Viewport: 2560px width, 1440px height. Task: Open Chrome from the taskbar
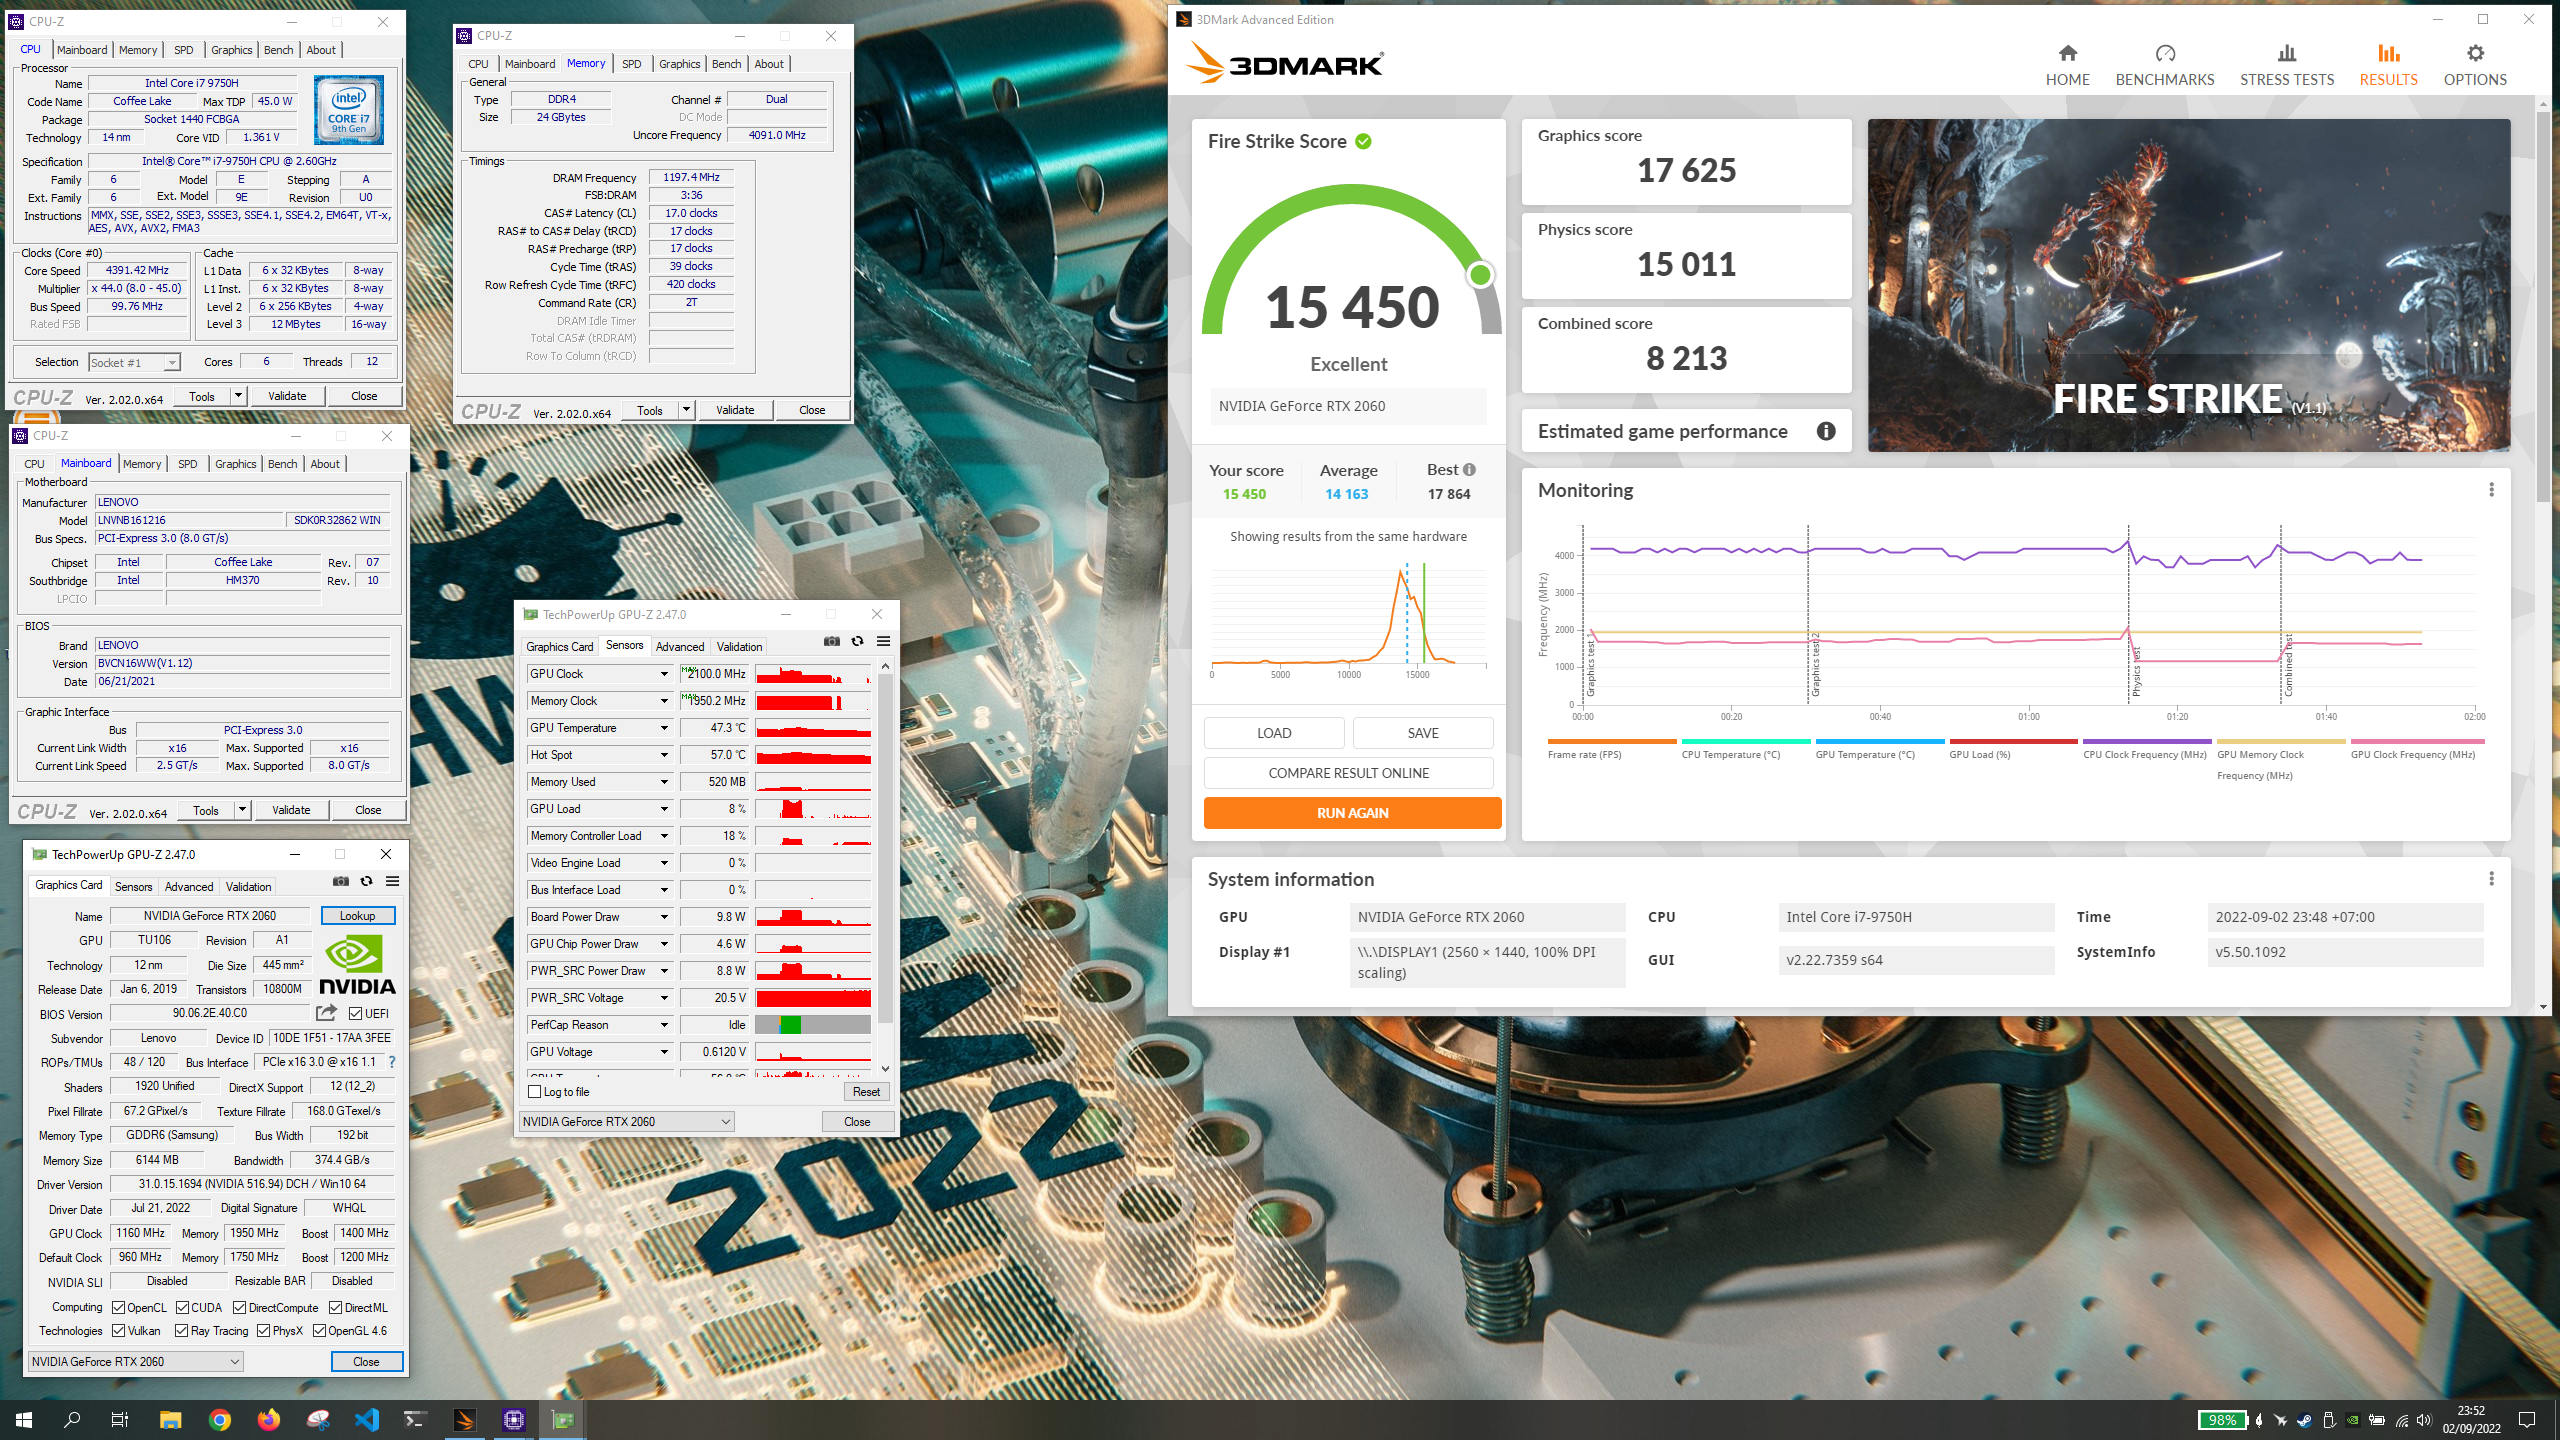220,1420
